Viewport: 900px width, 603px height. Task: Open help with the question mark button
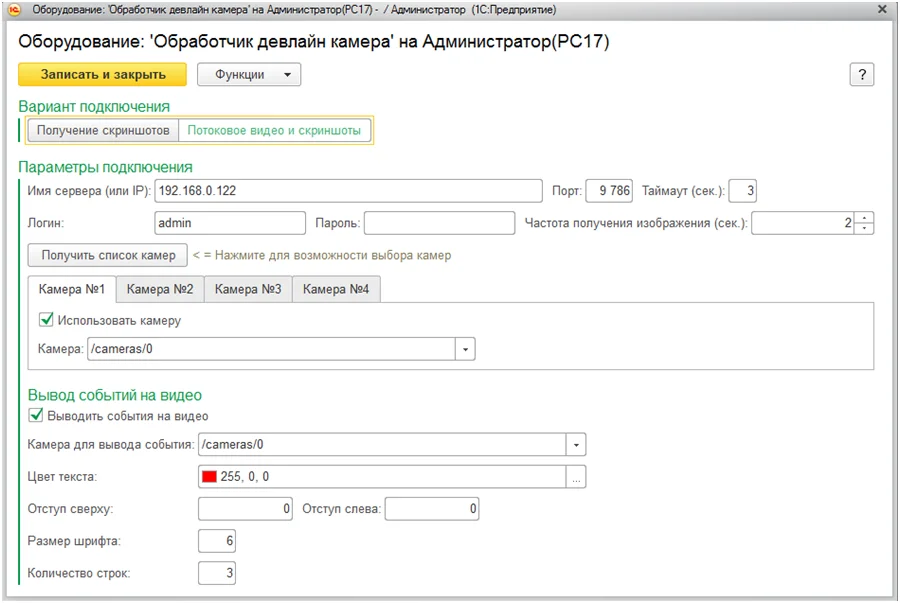click(862, 75)
